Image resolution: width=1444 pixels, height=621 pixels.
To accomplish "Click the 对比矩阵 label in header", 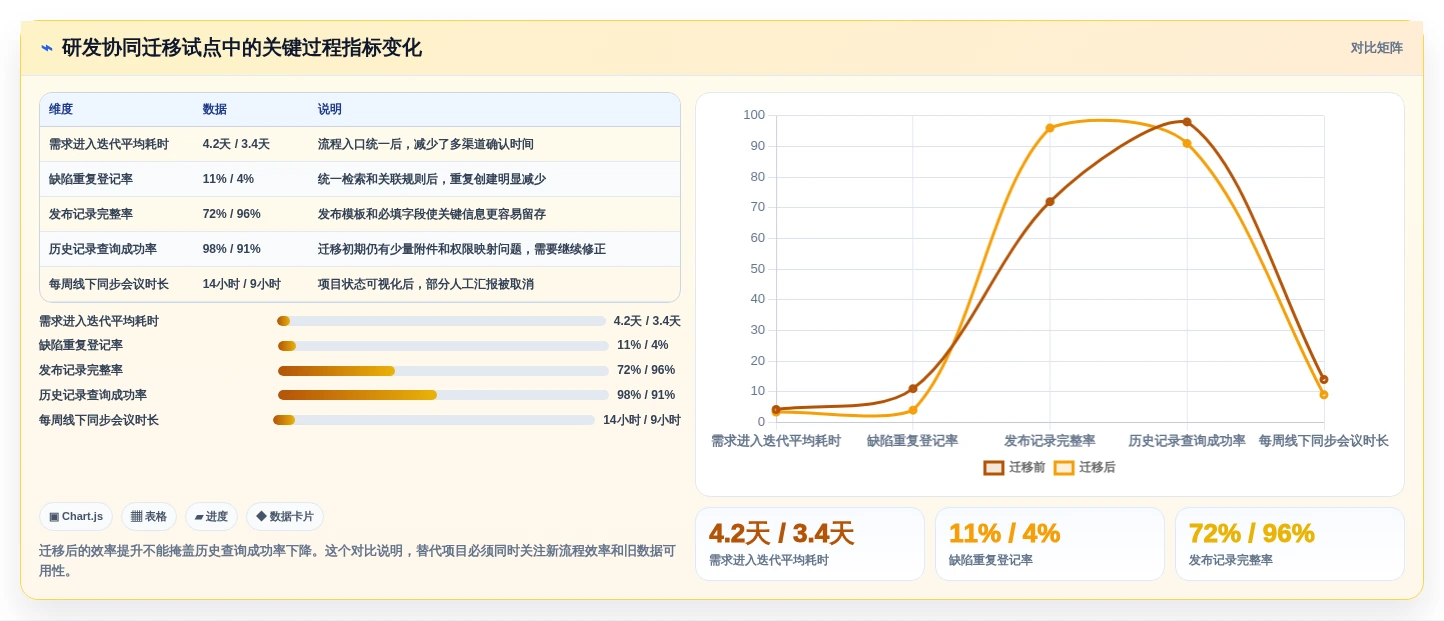I will pyautogui.click(x=1376, y=48).
